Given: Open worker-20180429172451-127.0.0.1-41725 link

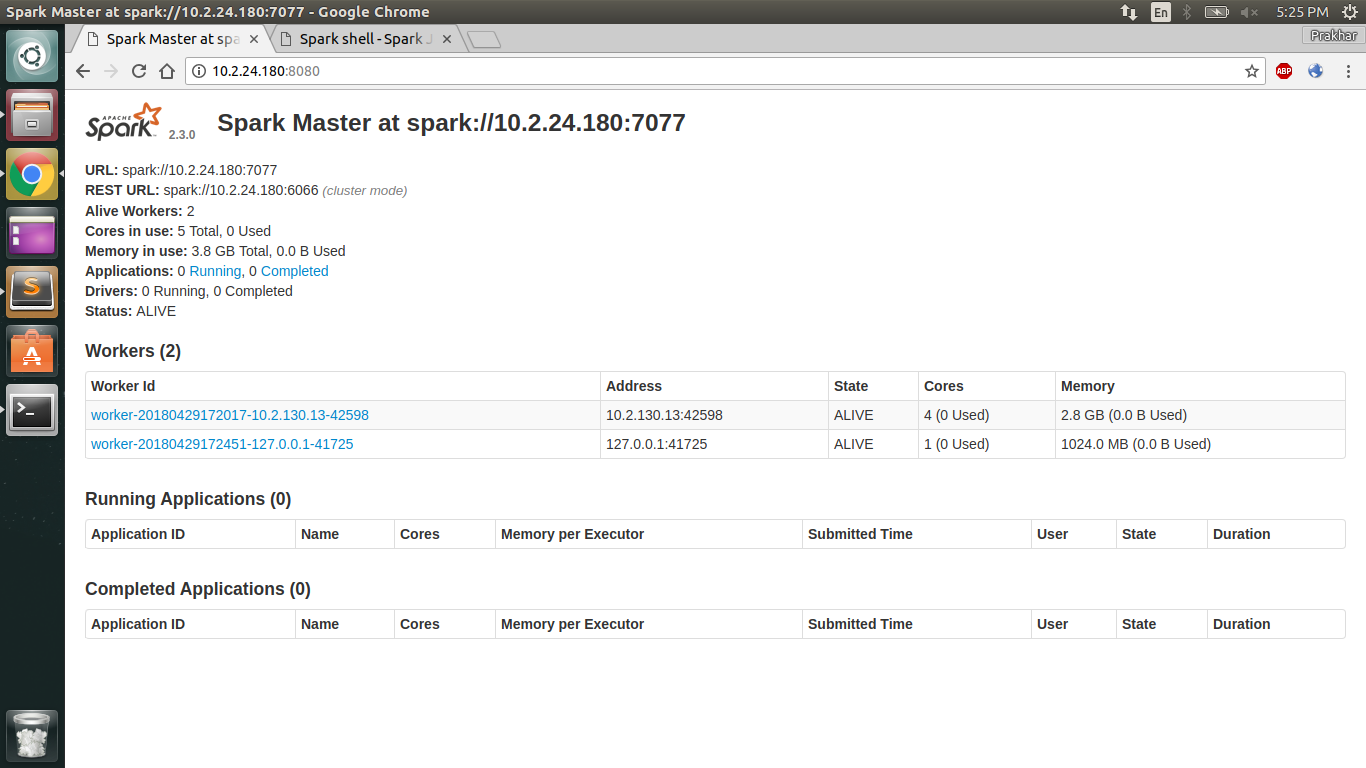Looking at the screenshot, I should [x=222, y=444].
